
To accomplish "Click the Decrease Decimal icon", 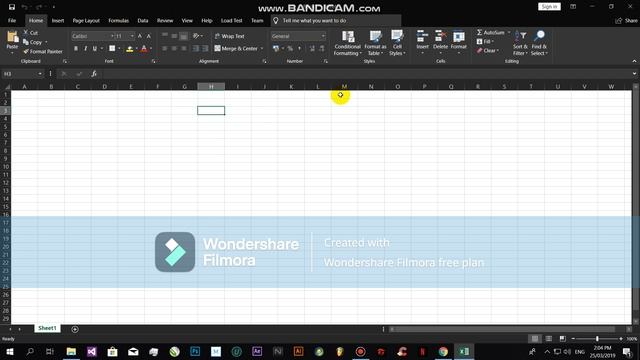I will click(322, 49).
